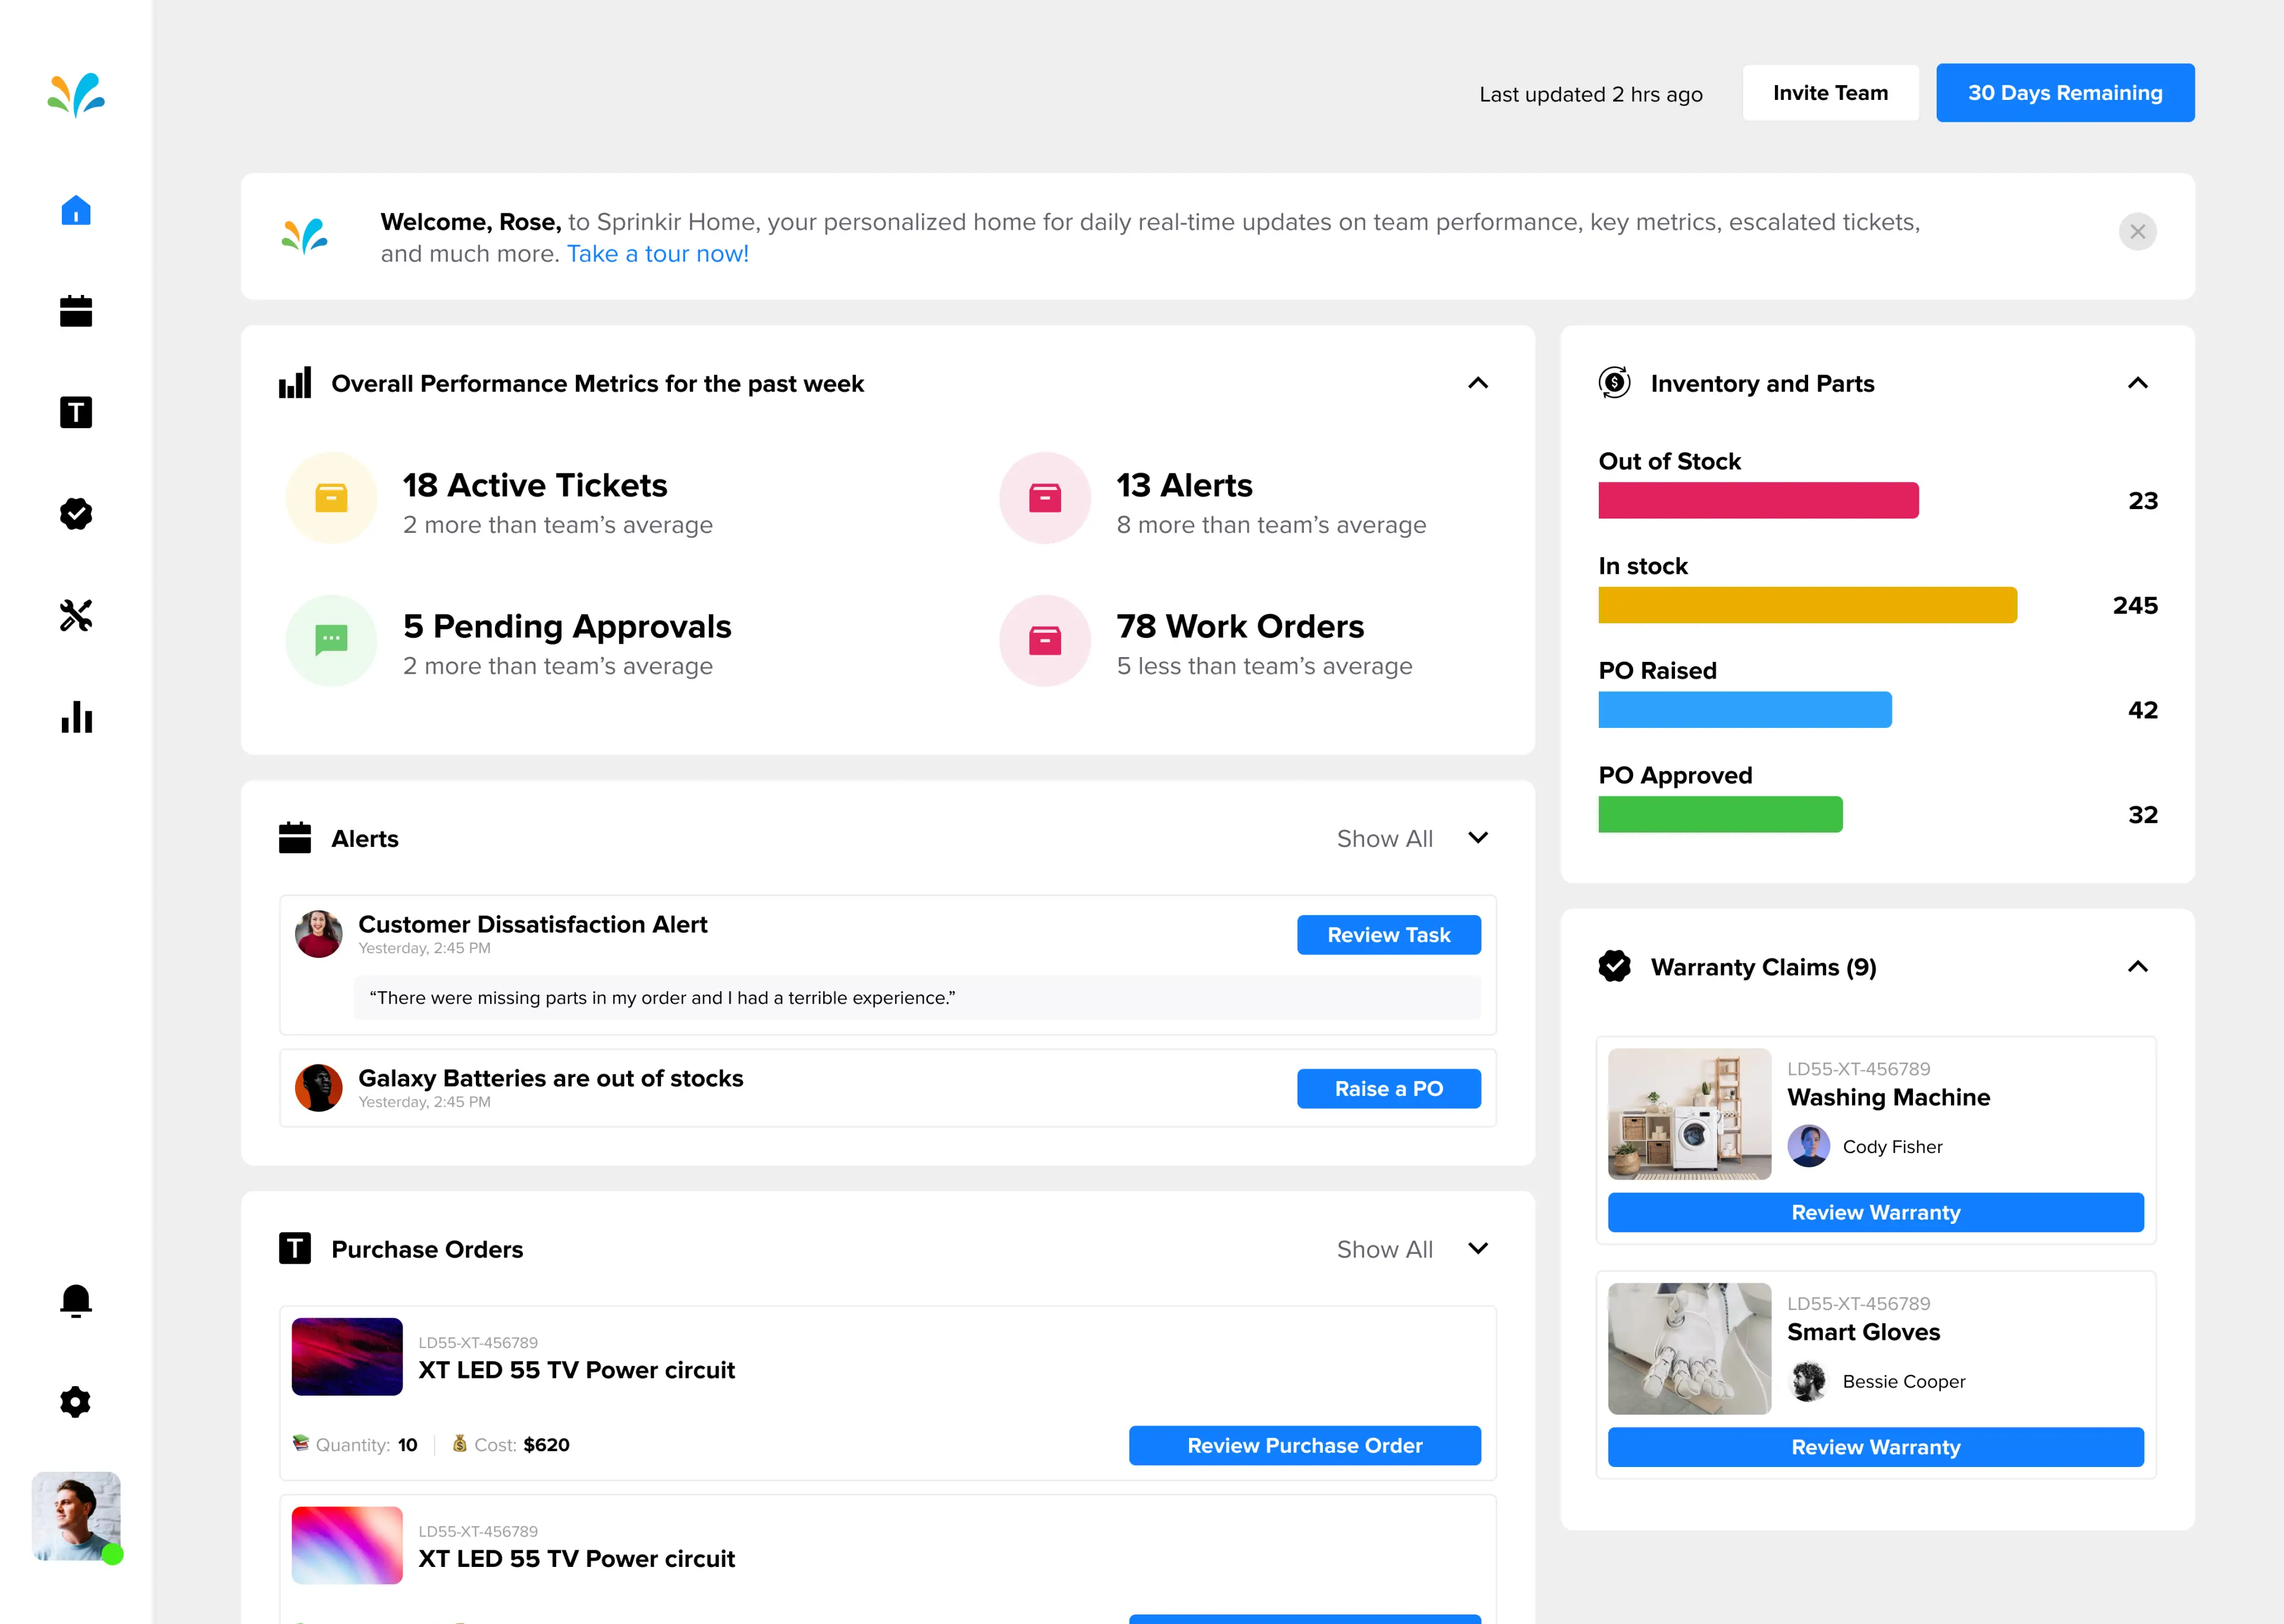
Task: Click '78 Work Orders' text
Action: 1240,626
